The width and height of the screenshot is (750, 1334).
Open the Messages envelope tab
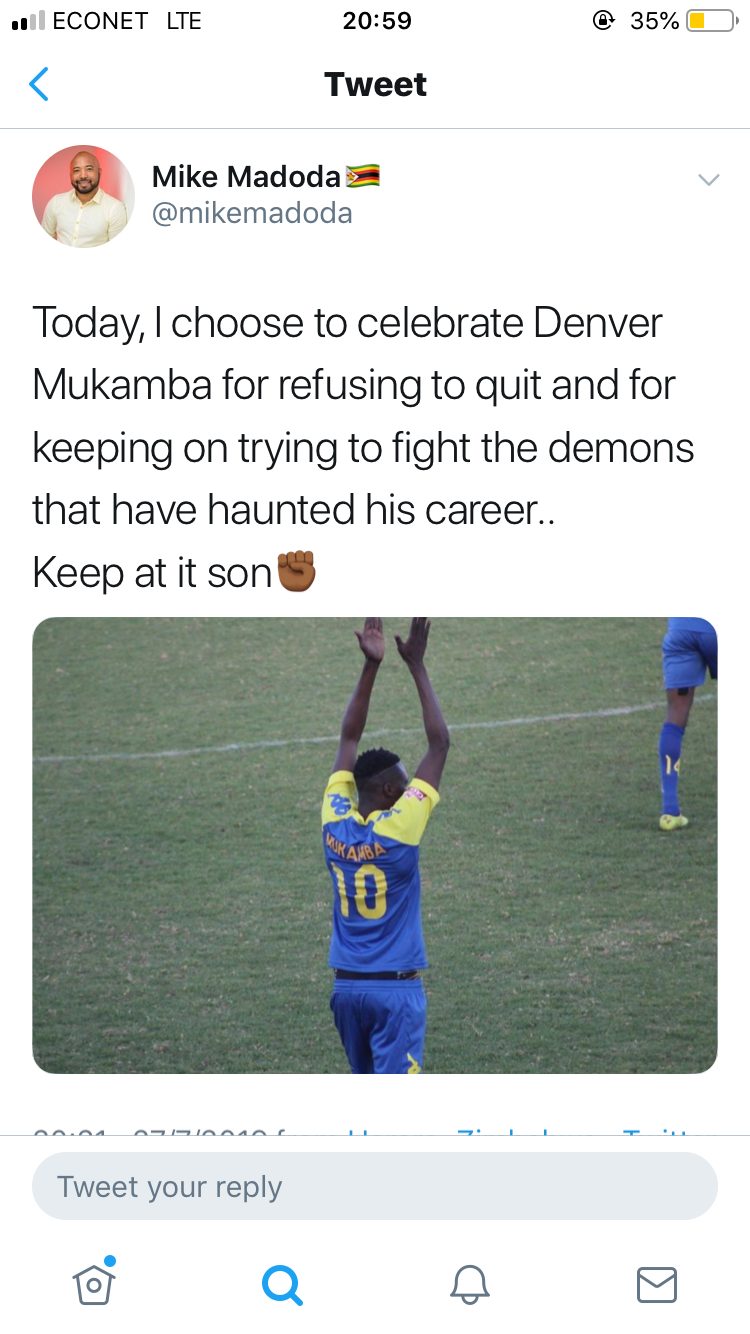pyautogui.click(x=657, y=1284)
